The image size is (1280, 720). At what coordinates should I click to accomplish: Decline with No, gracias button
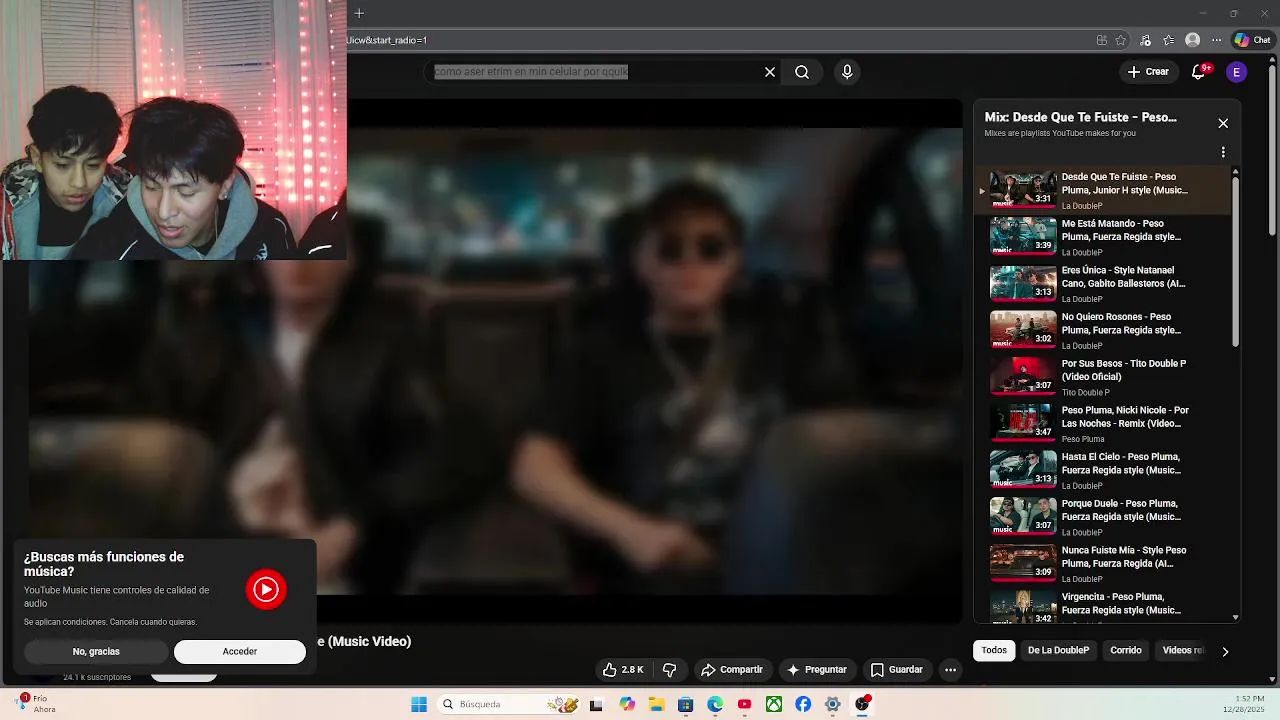click(x=96, y=652)
